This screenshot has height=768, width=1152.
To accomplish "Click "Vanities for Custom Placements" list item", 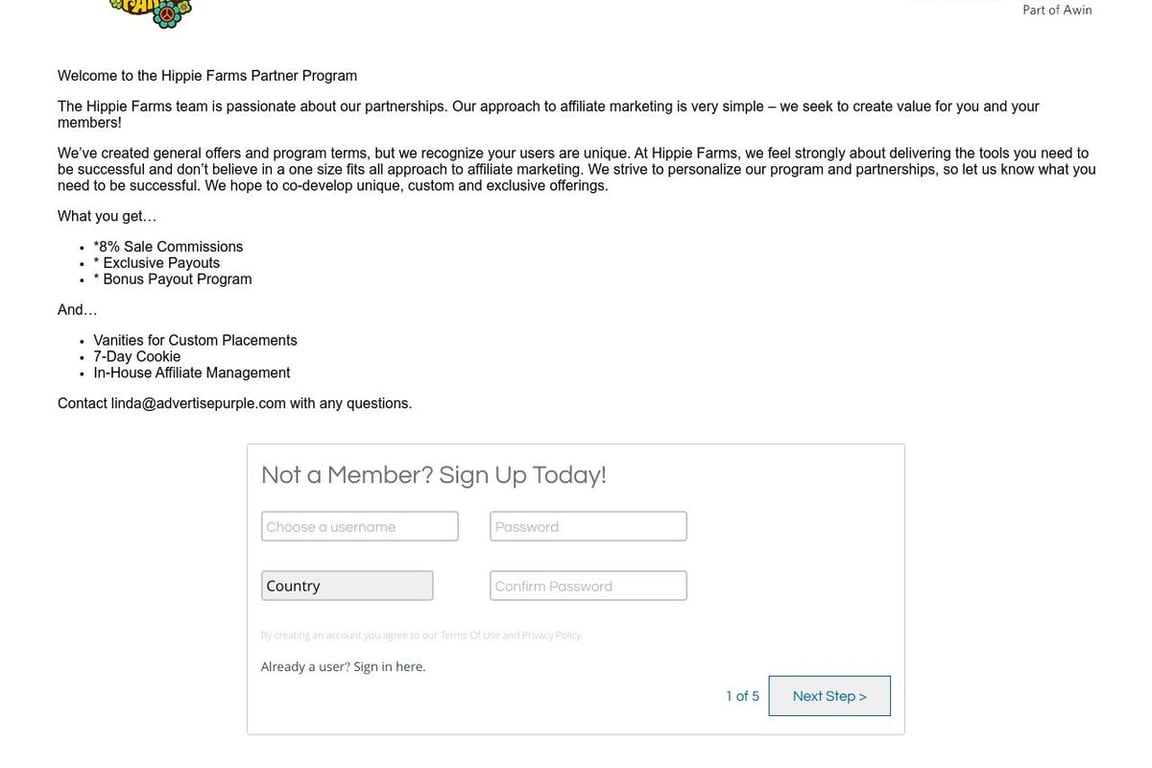I will 195,341.
